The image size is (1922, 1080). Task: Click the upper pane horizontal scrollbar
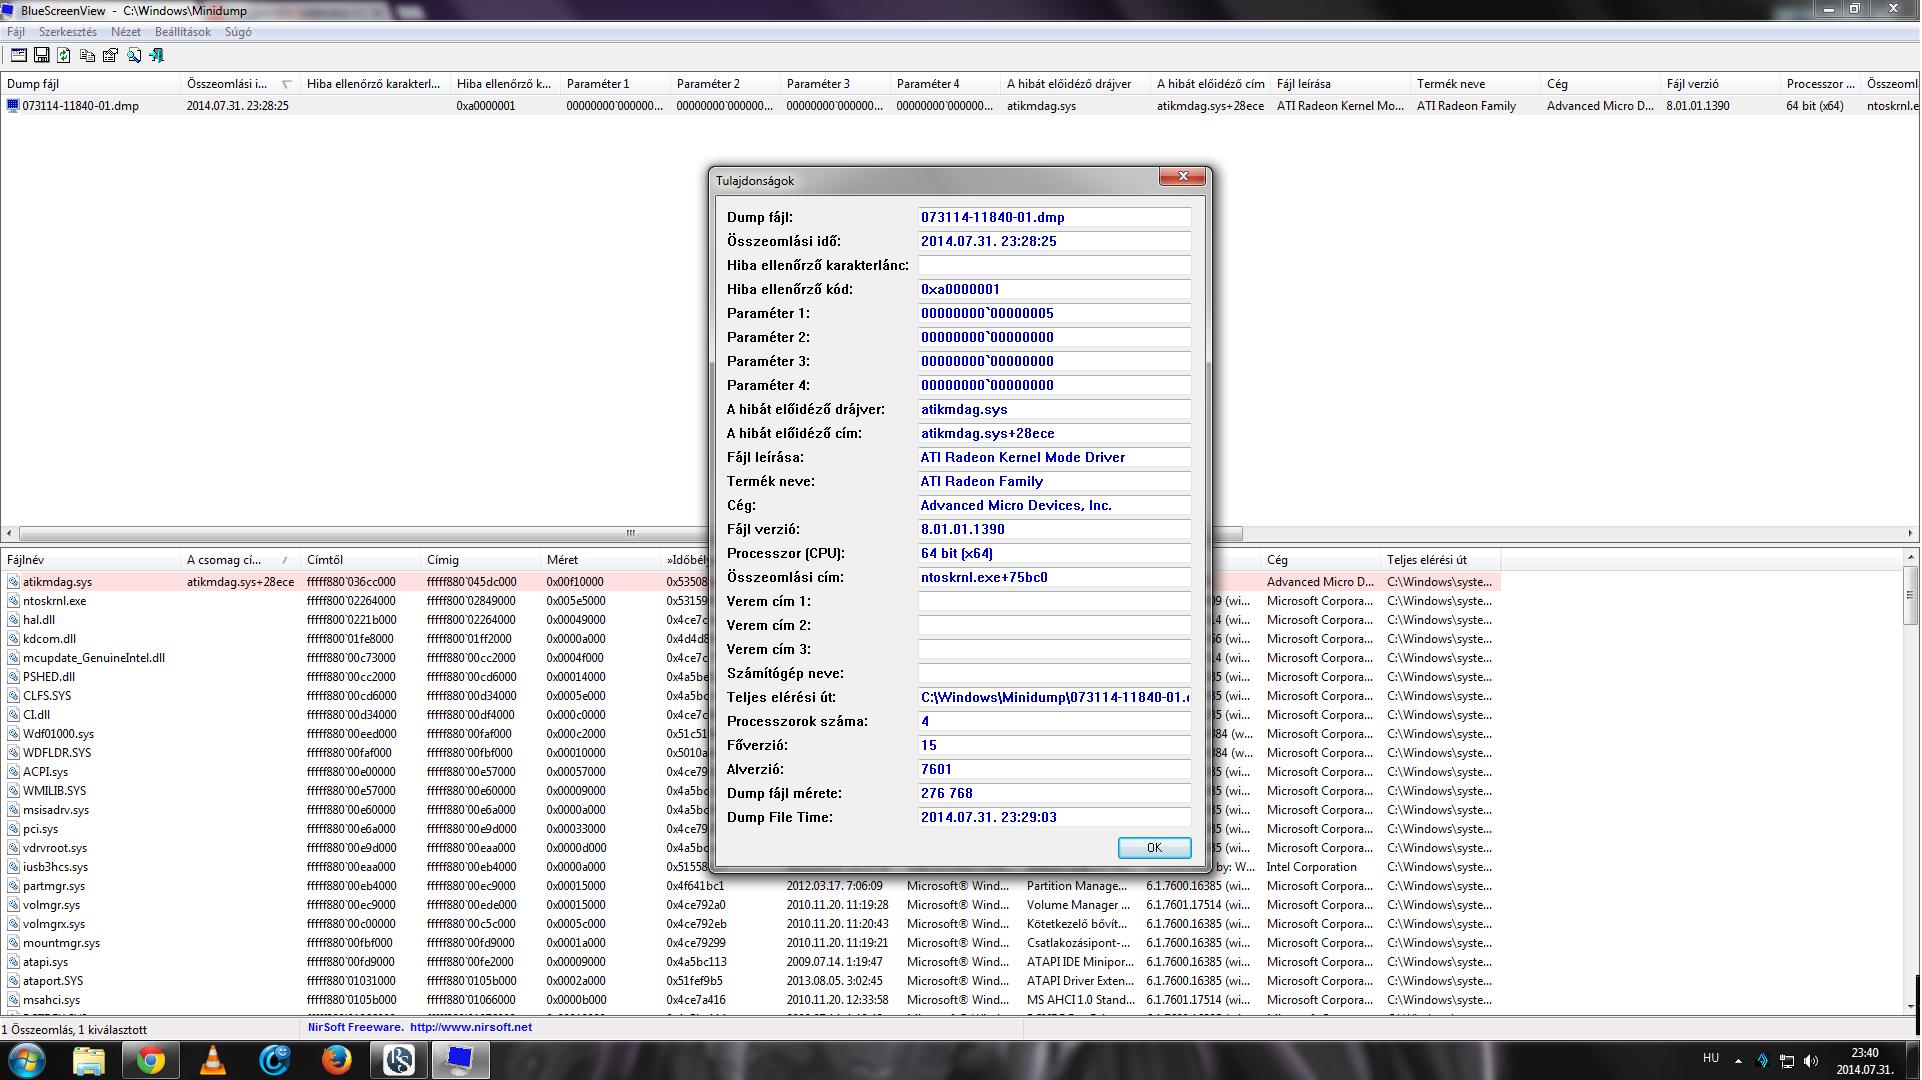(x=630, y=533)
